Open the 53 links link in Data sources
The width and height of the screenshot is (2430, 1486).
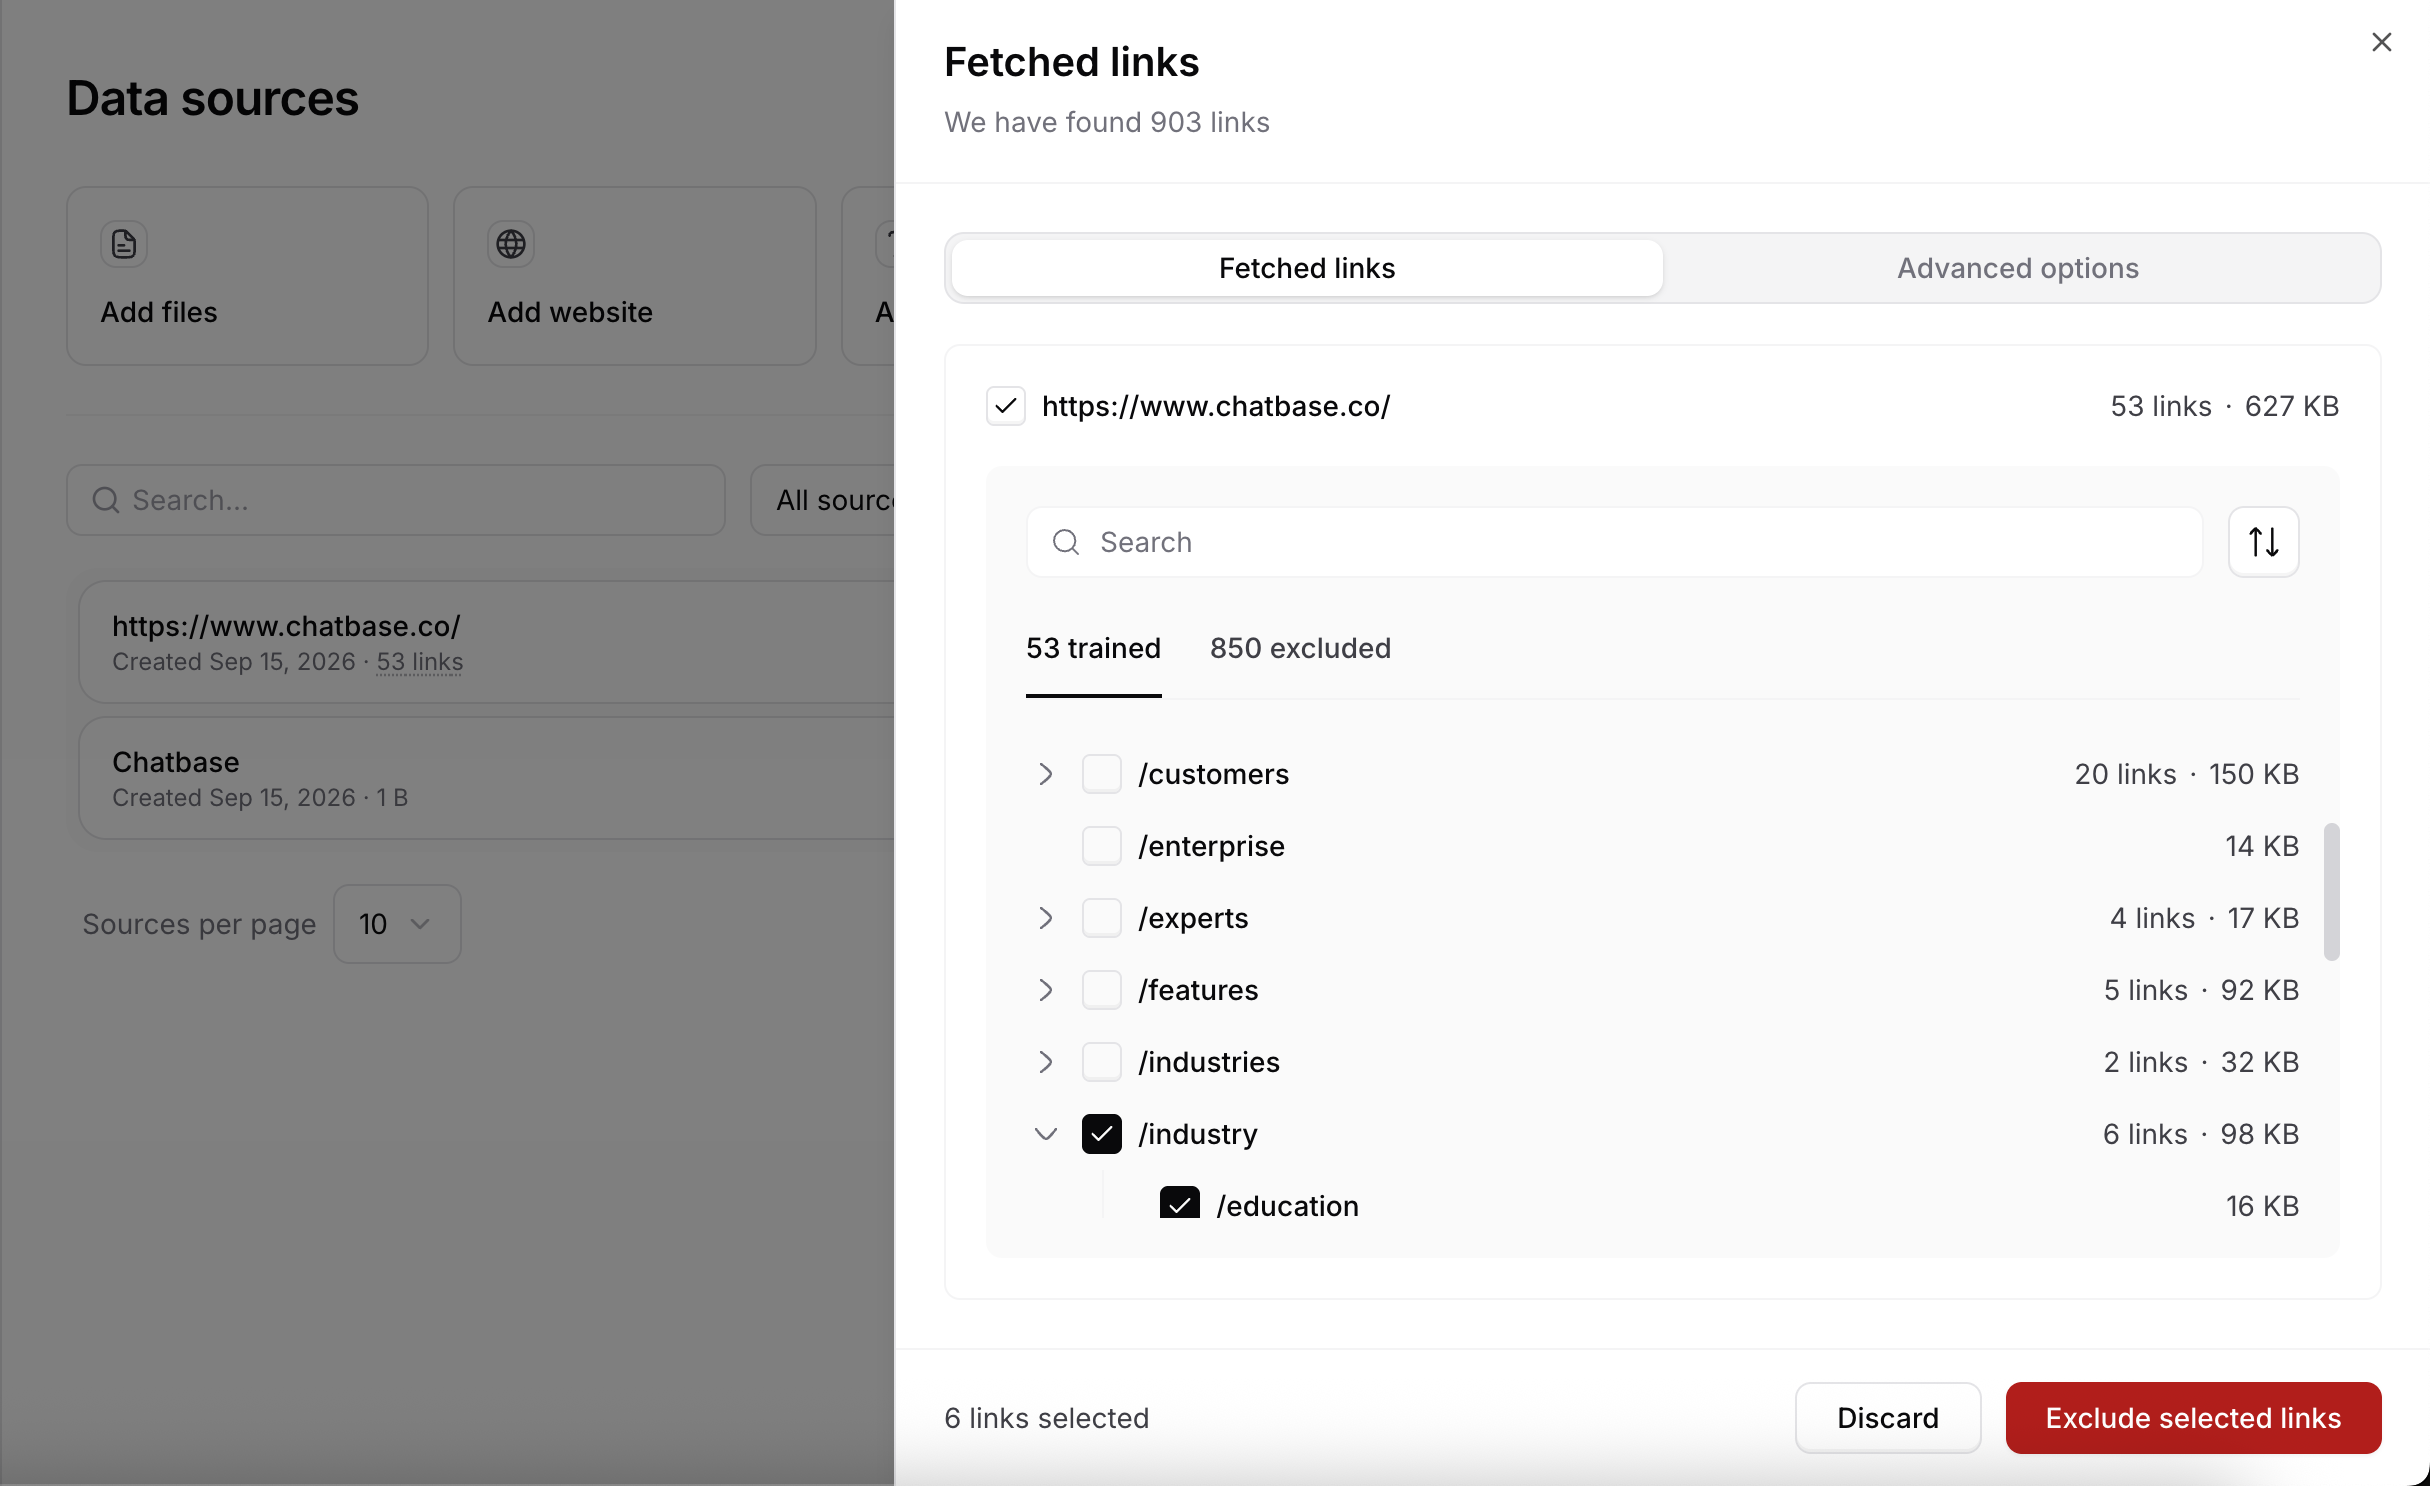(x=419, y=662)
